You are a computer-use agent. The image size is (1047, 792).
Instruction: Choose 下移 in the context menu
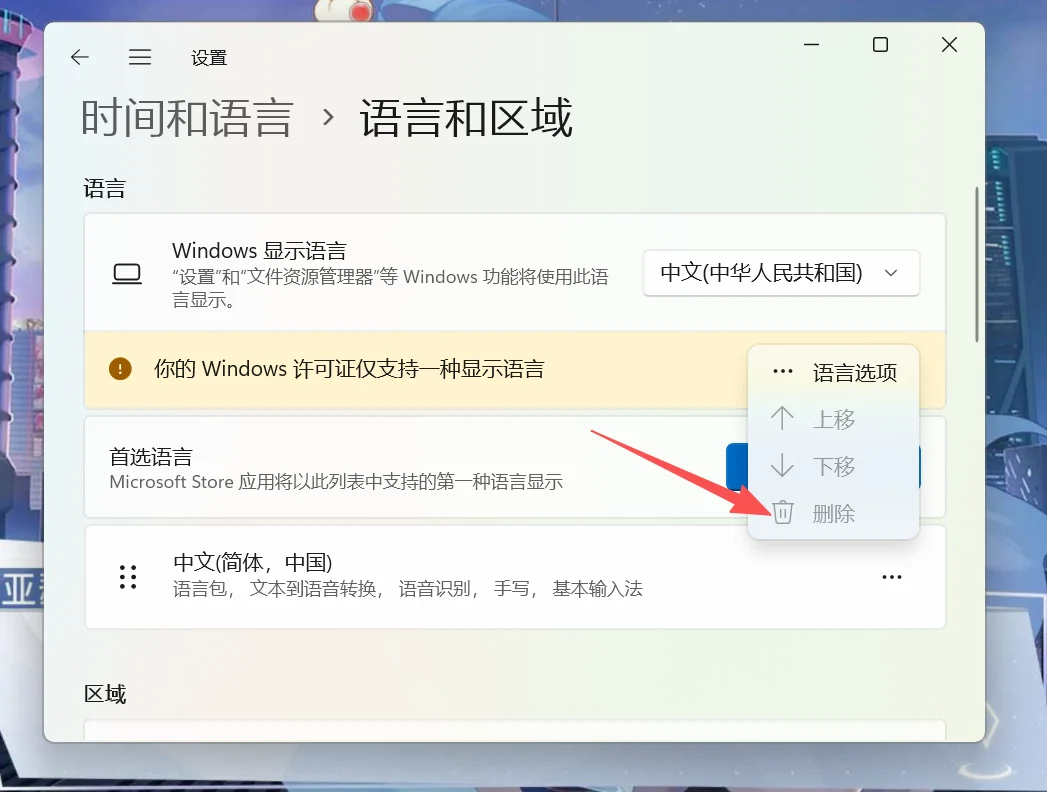[x=833, y=465]
